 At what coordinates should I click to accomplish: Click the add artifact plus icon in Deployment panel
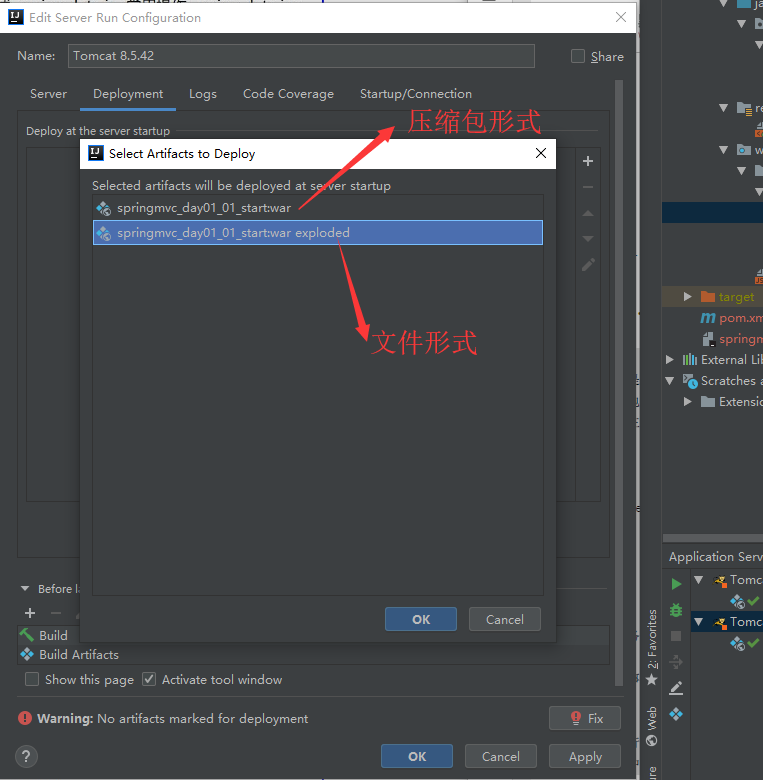click(588, 161)
